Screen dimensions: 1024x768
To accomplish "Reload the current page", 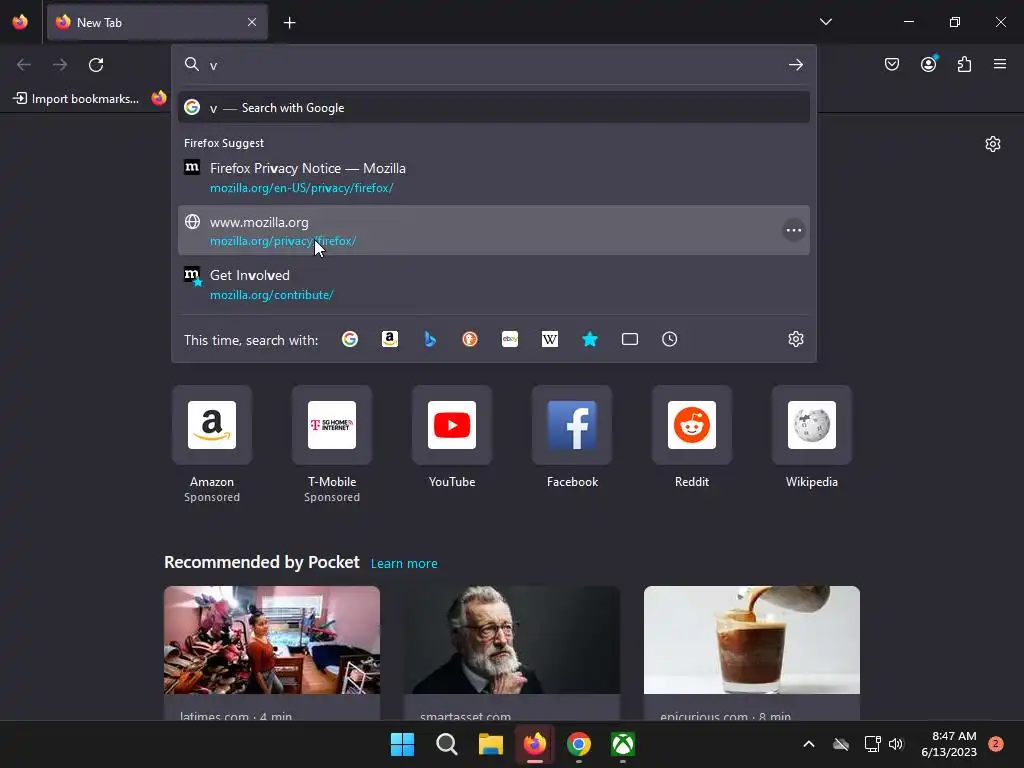I will click(x=96, y=65).
